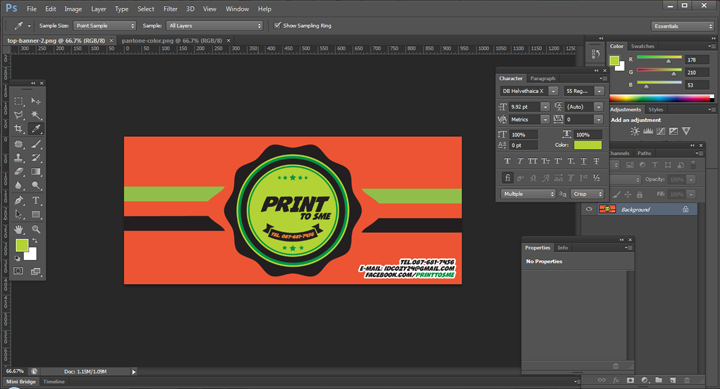720x389 pixels.
Task: Click the color spectrum ramp in Color panel
Action: [x=659, y=98]
